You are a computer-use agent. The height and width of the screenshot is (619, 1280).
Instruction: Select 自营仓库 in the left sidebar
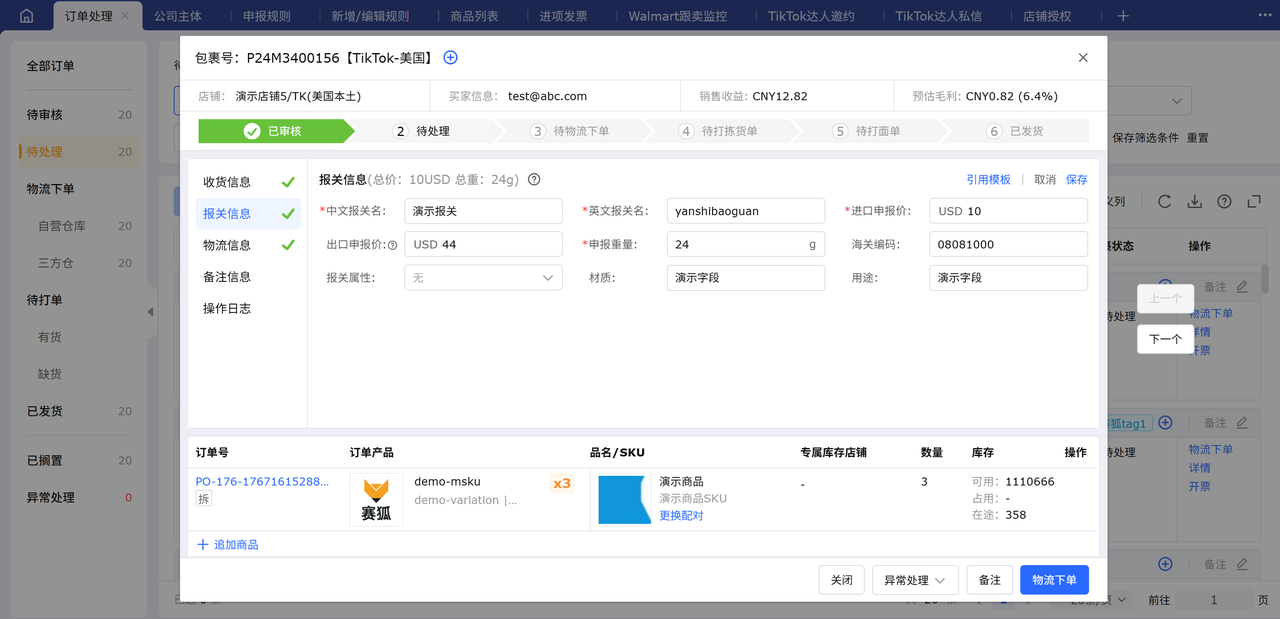point(80,226)
